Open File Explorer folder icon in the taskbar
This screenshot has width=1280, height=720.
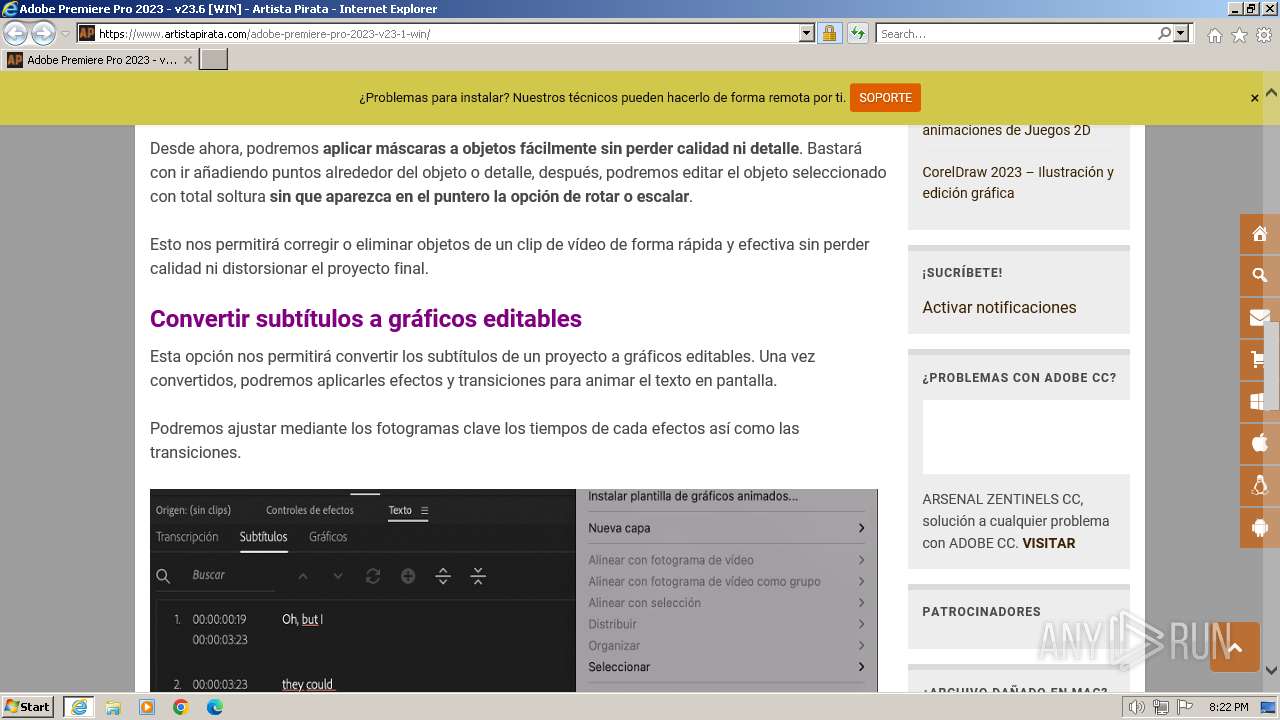point(113,707)
